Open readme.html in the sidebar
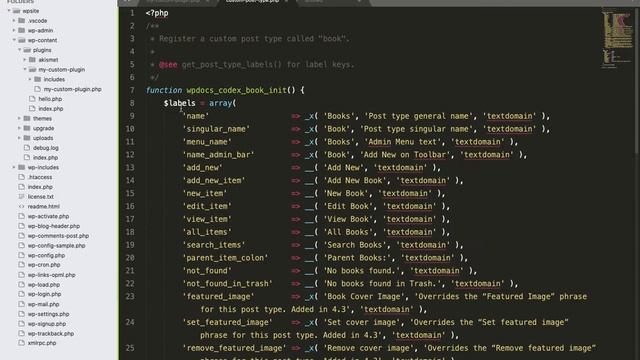Screen dimensions: 640x360 (x=44, y=207)
